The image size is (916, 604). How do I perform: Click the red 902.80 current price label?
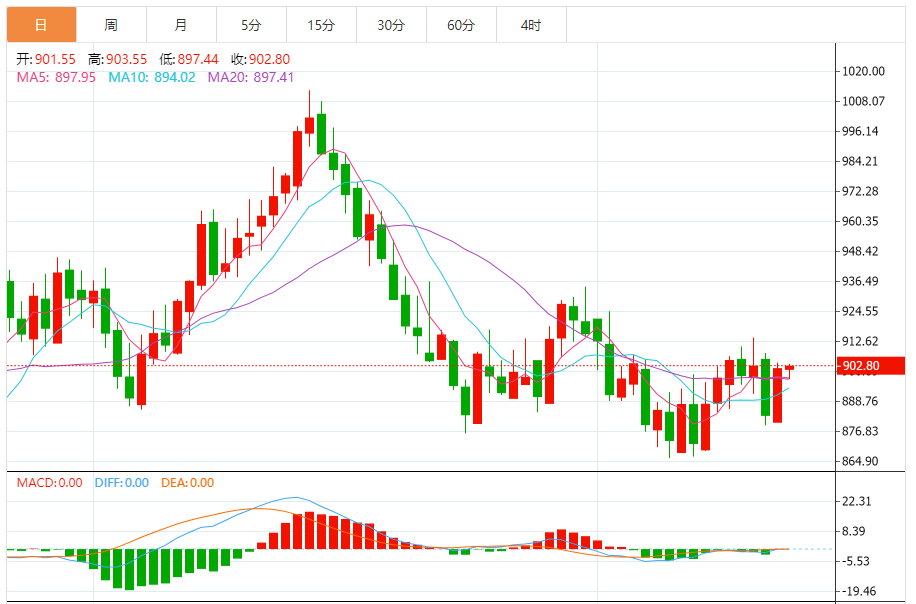870,366
